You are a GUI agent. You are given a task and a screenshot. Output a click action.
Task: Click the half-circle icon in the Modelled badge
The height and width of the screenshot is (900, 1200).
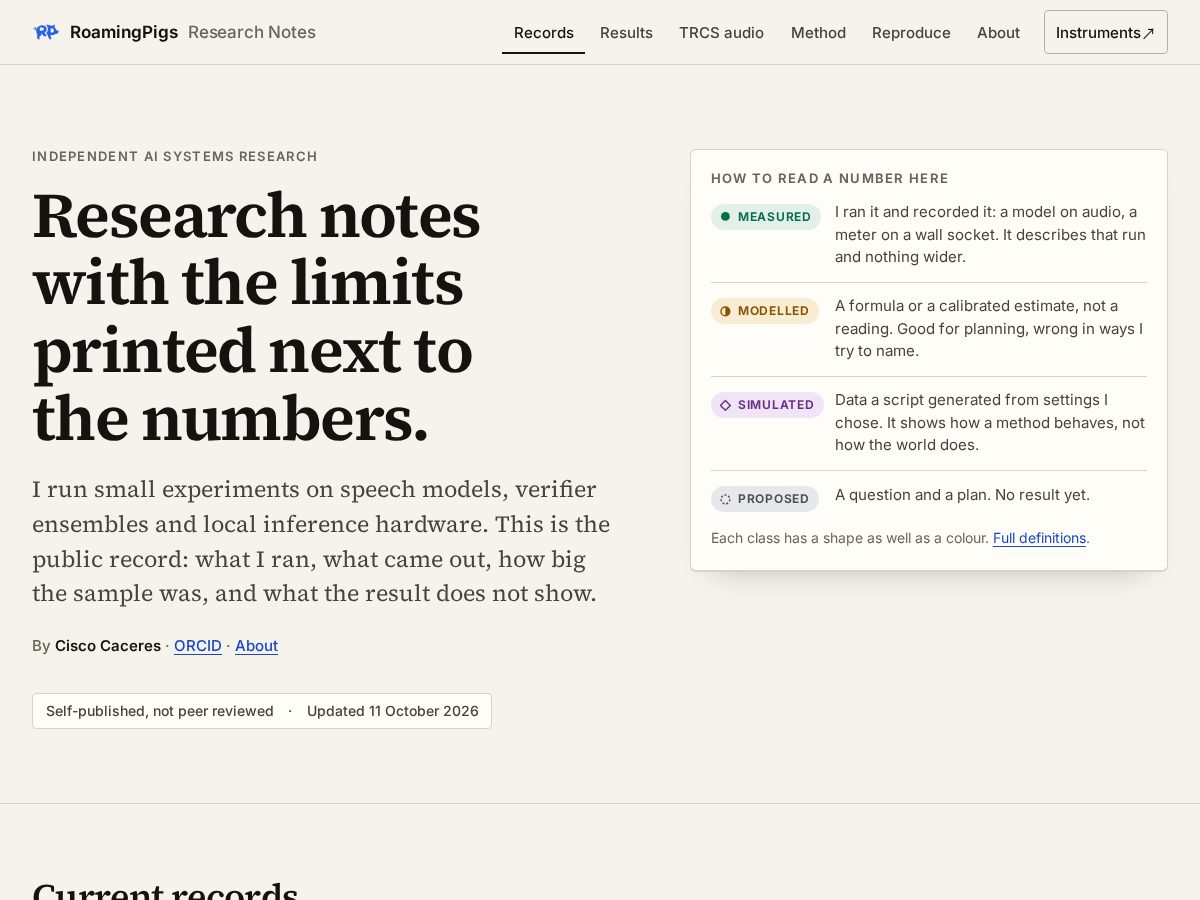[725, 311]
